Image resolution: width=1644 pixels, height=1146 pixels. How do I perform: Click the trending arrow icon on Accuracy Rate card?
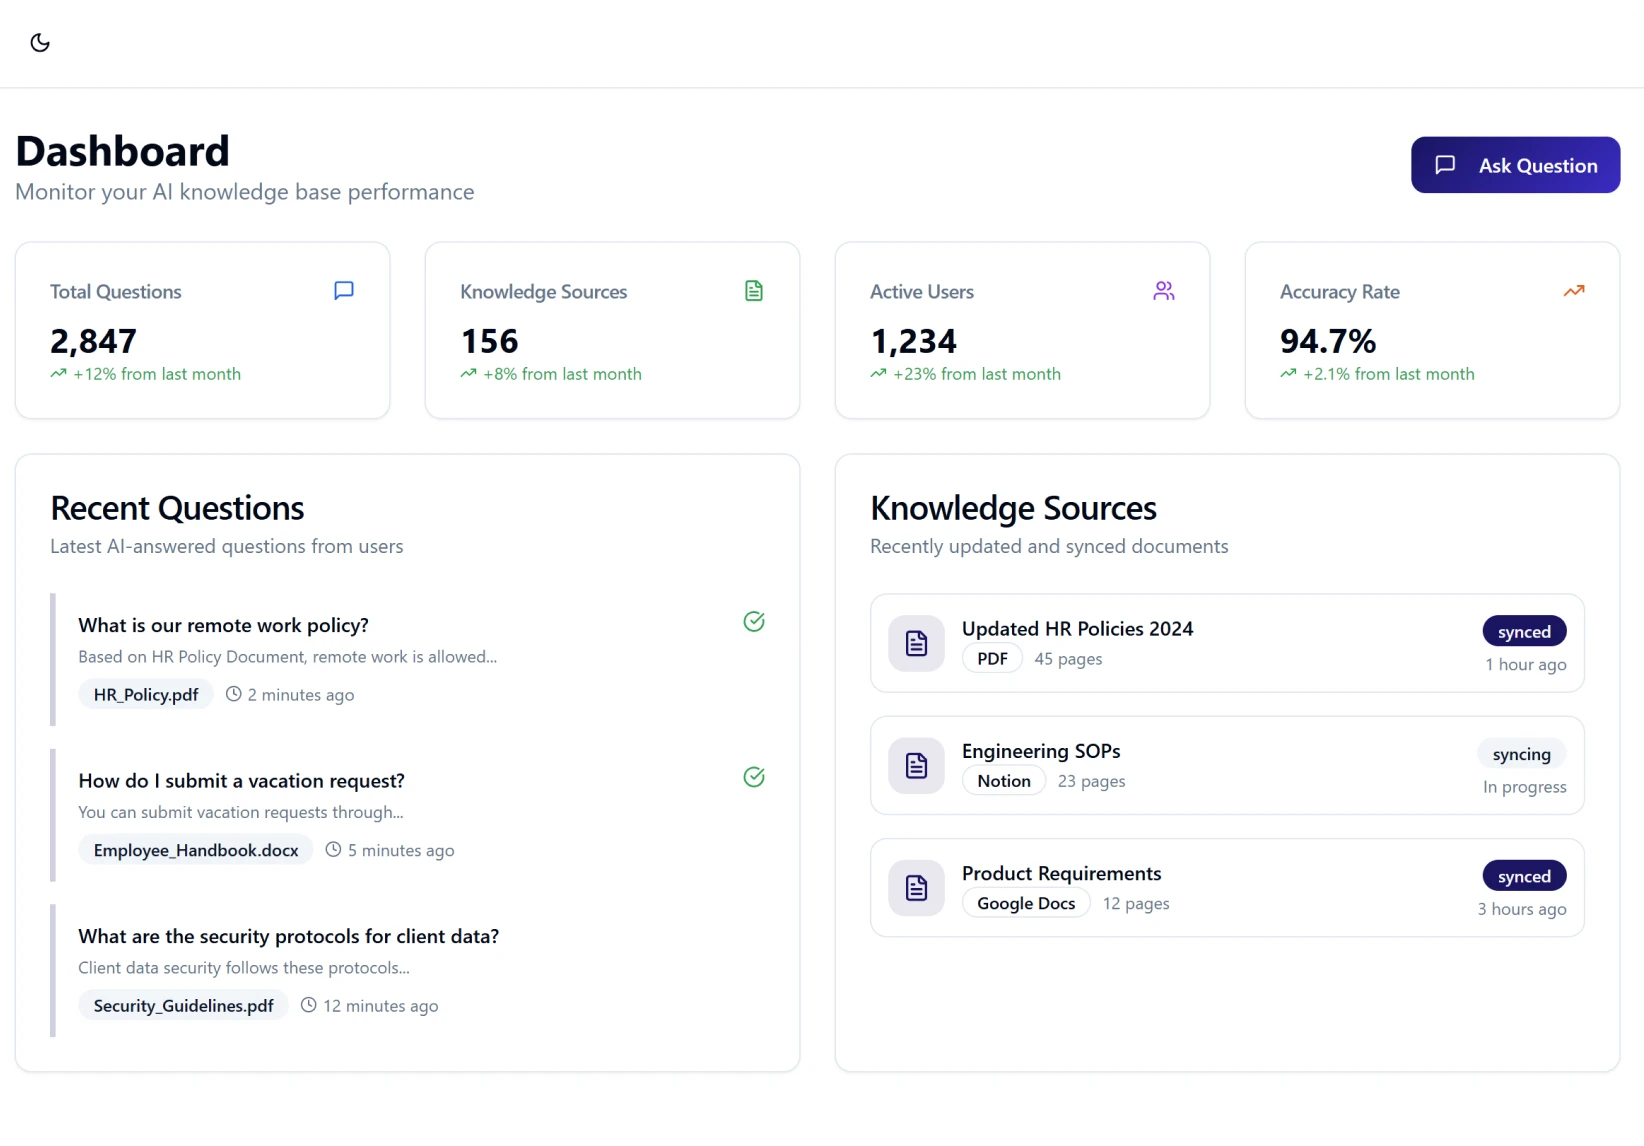(x=1573, y=290)
